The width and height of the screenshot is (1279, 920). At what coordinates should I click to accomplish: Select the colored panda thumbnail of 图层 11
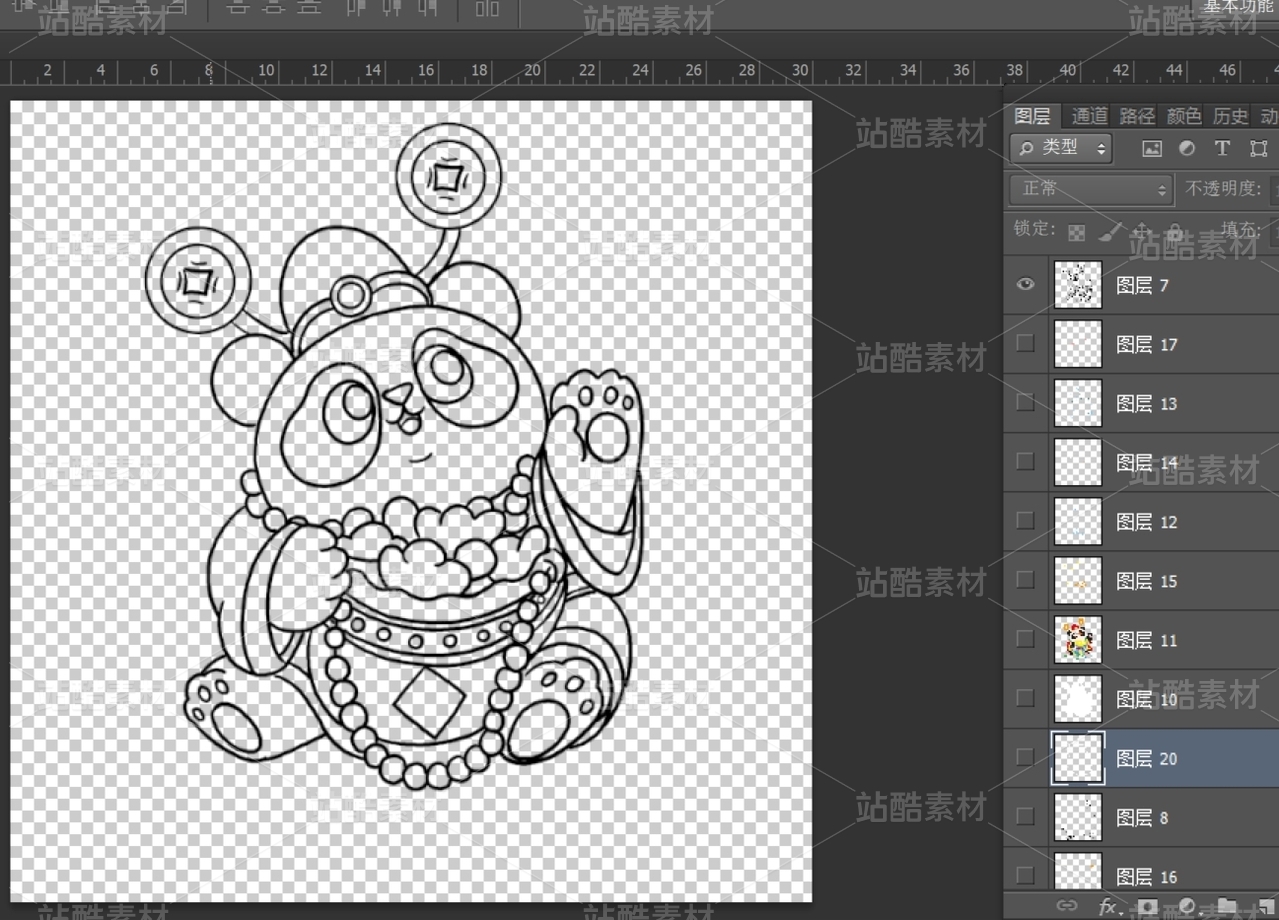tap(1078, 639)
